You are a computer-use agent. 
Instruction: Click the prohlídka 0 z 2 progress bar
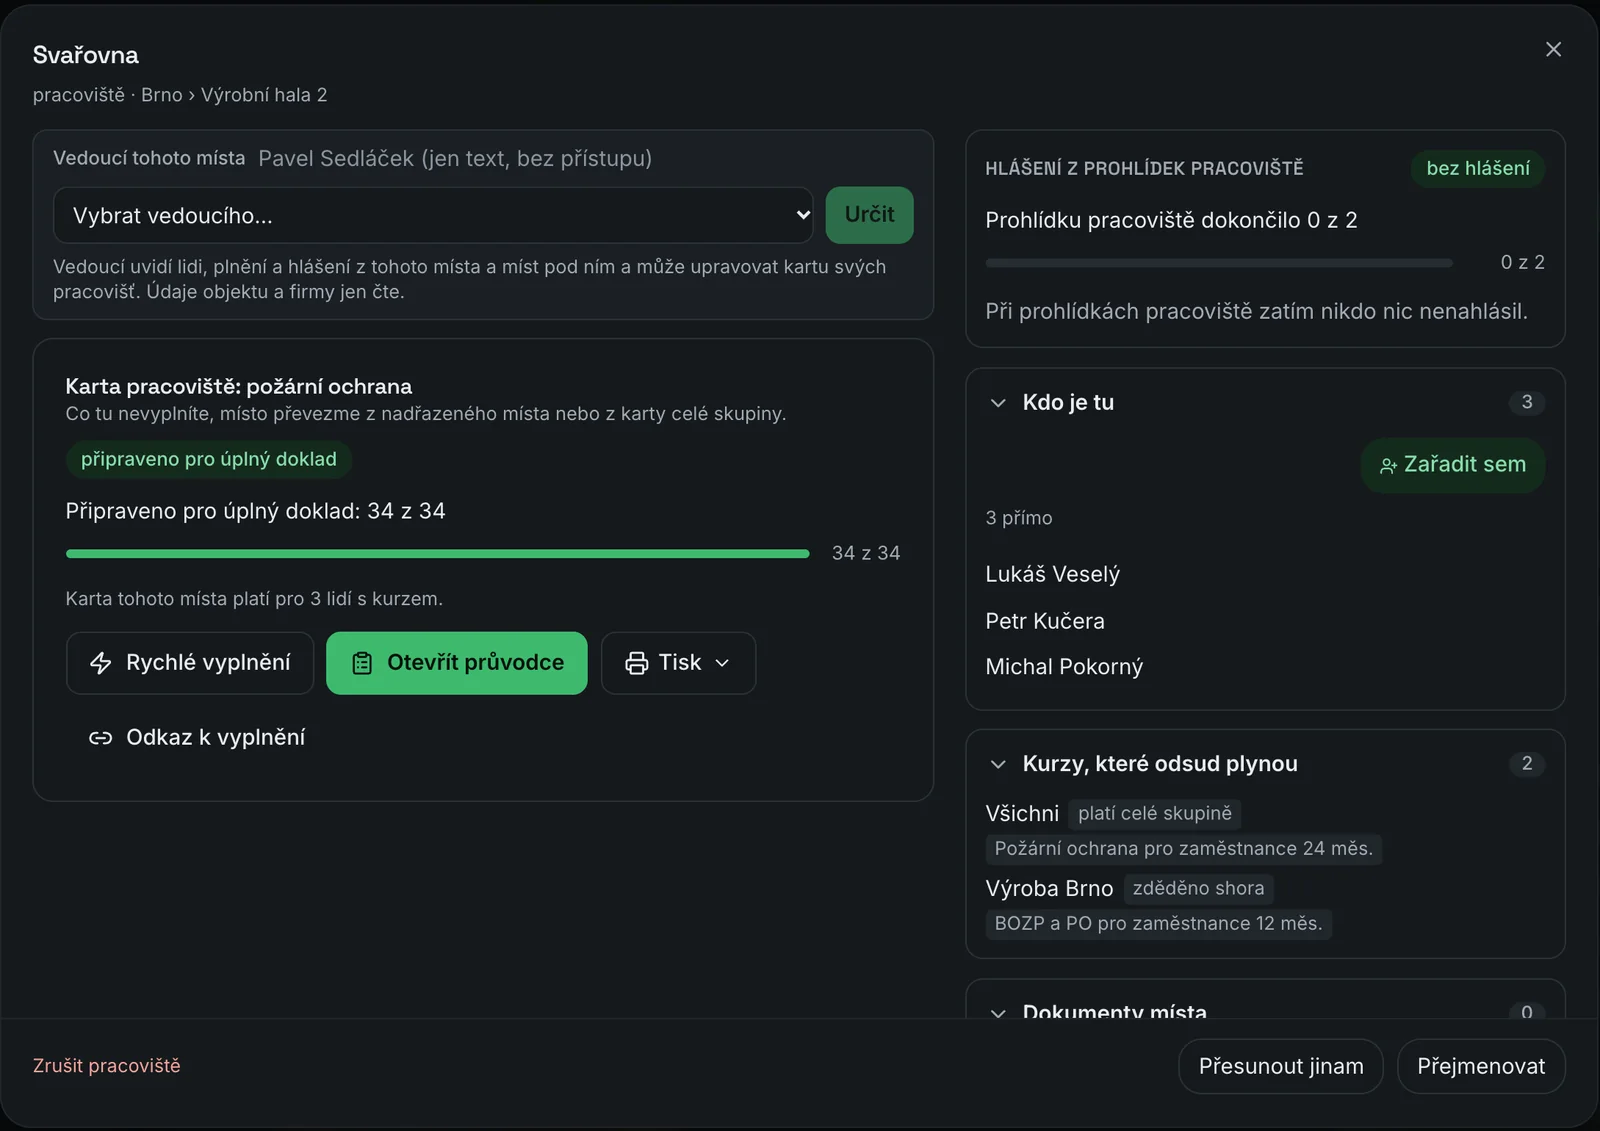(1219, 263)
